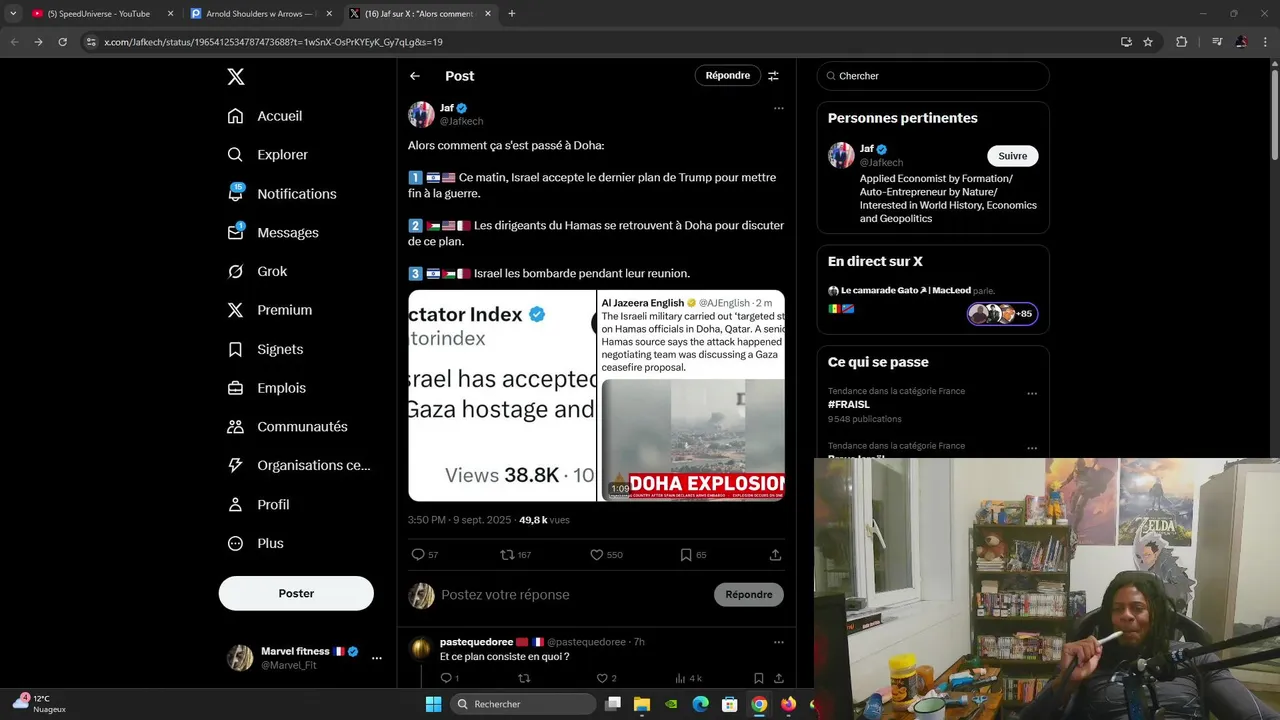
Task: Bookmark this page with star icon
Action: (1148, 42)
